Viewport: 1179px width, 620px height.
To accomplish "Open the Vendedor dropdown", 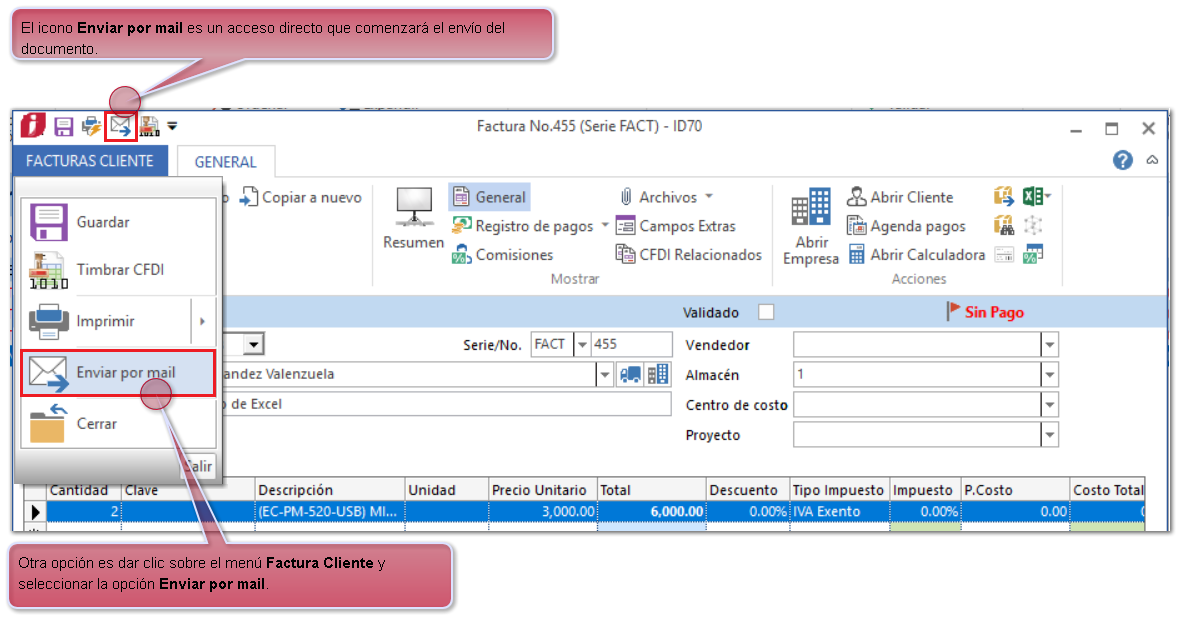I will [1050, 345].
